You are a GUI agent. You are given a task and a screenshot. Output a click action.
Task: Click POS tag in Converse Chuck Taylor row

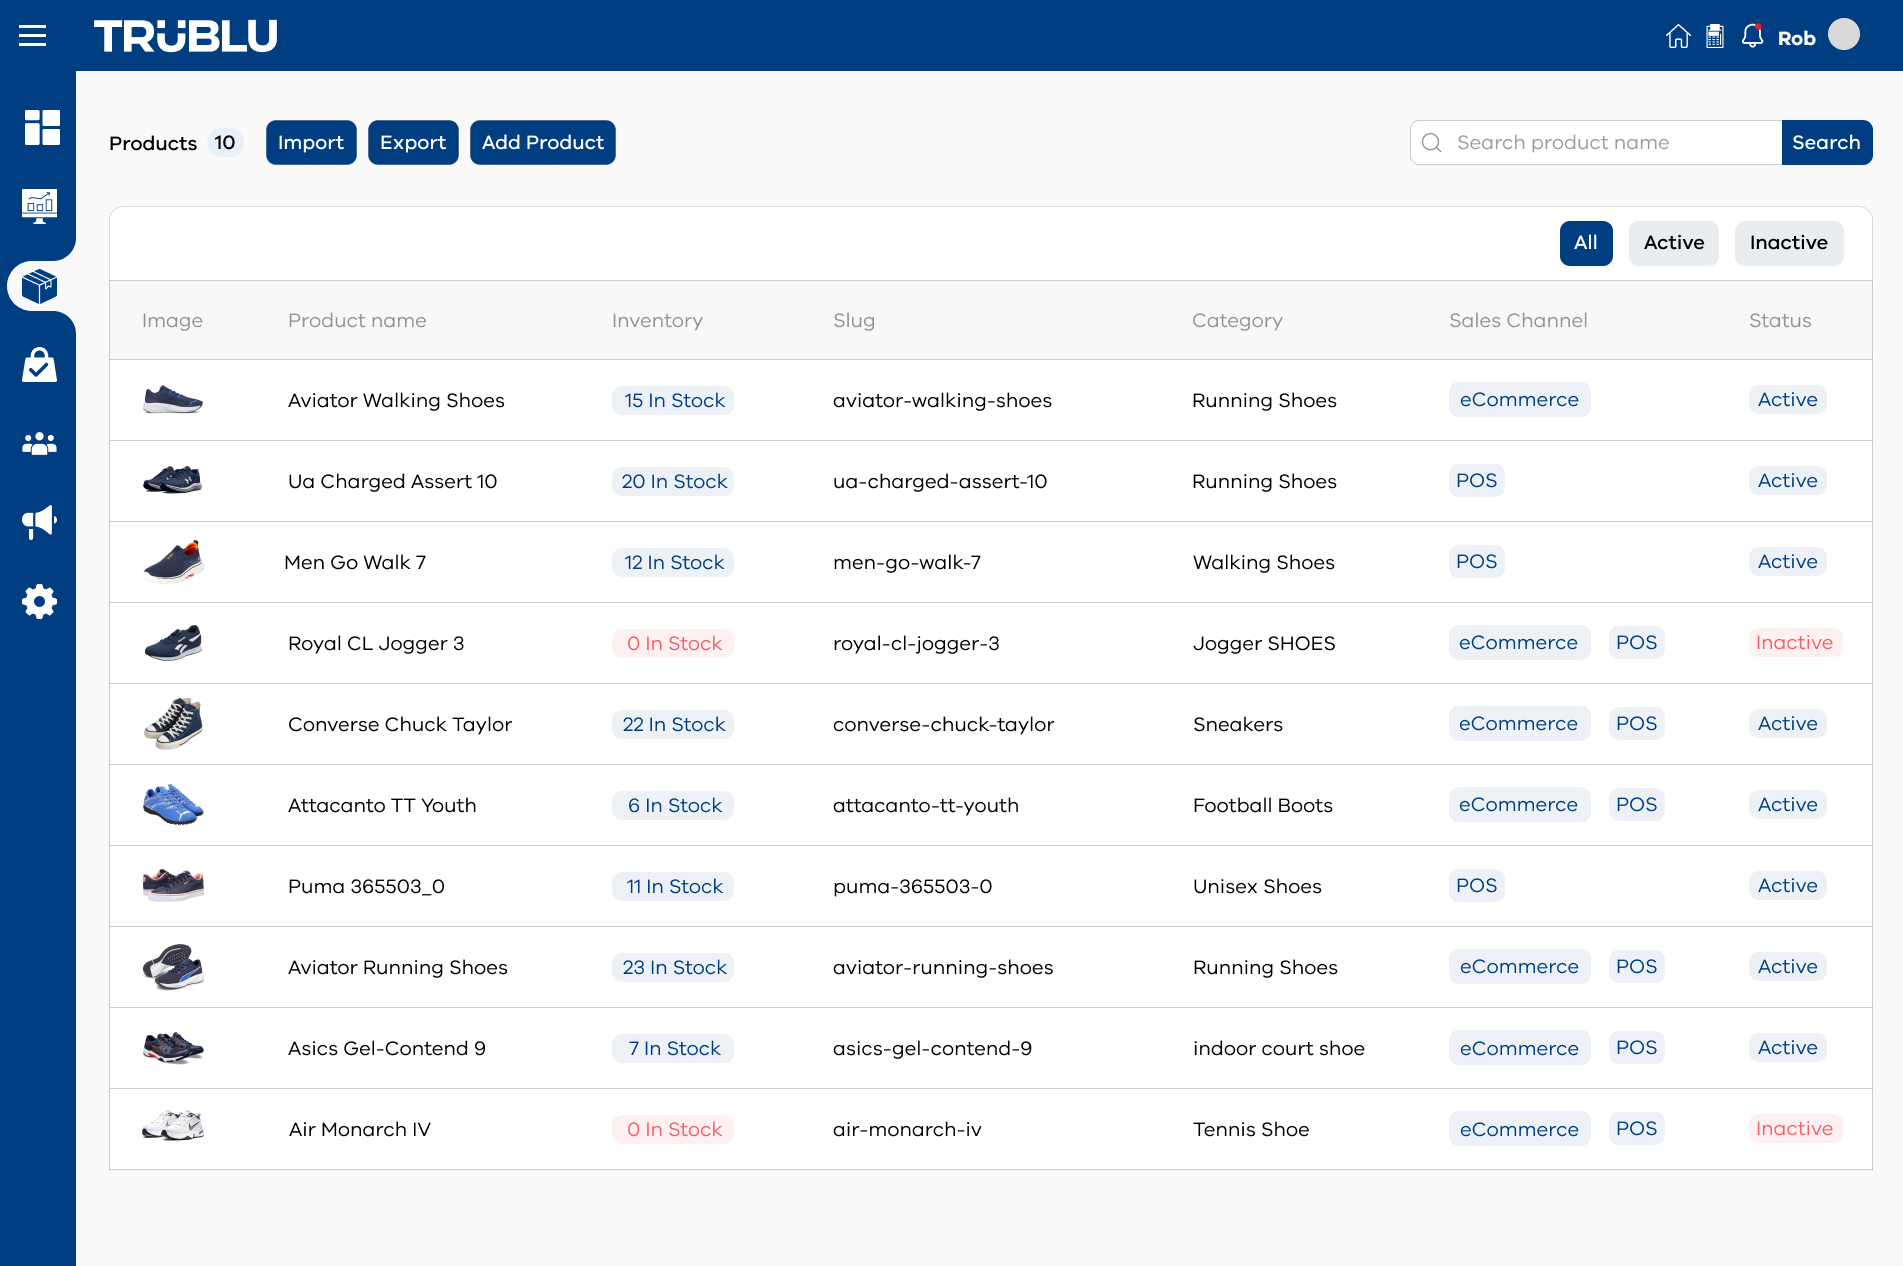click(1636, 723)
